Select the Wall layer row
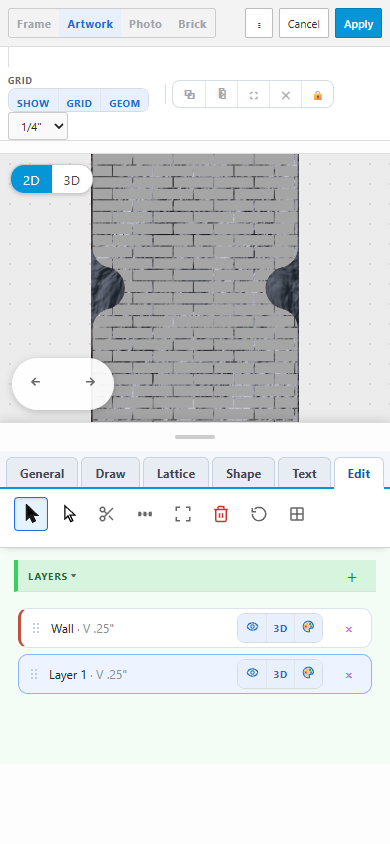390x844 pixels. coord(195,628)
